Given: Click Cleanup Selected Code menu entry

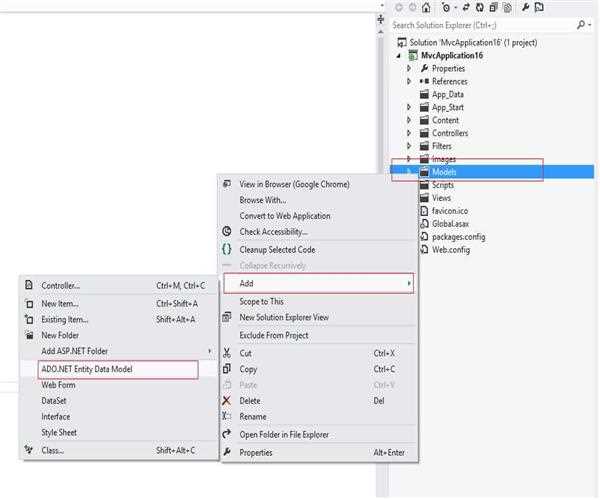Looking at the screenshot, I should tap(277, 249).
